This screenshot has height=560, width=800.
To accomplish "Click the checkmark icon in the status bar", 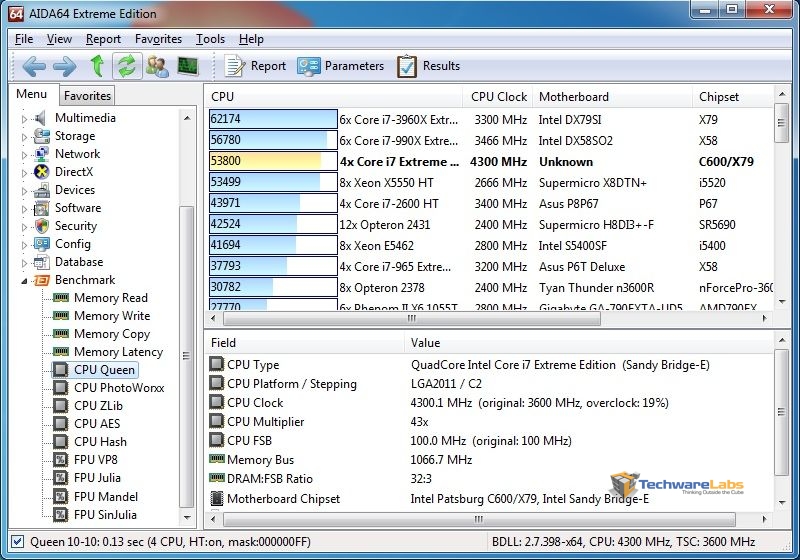I will click(15, 541).
